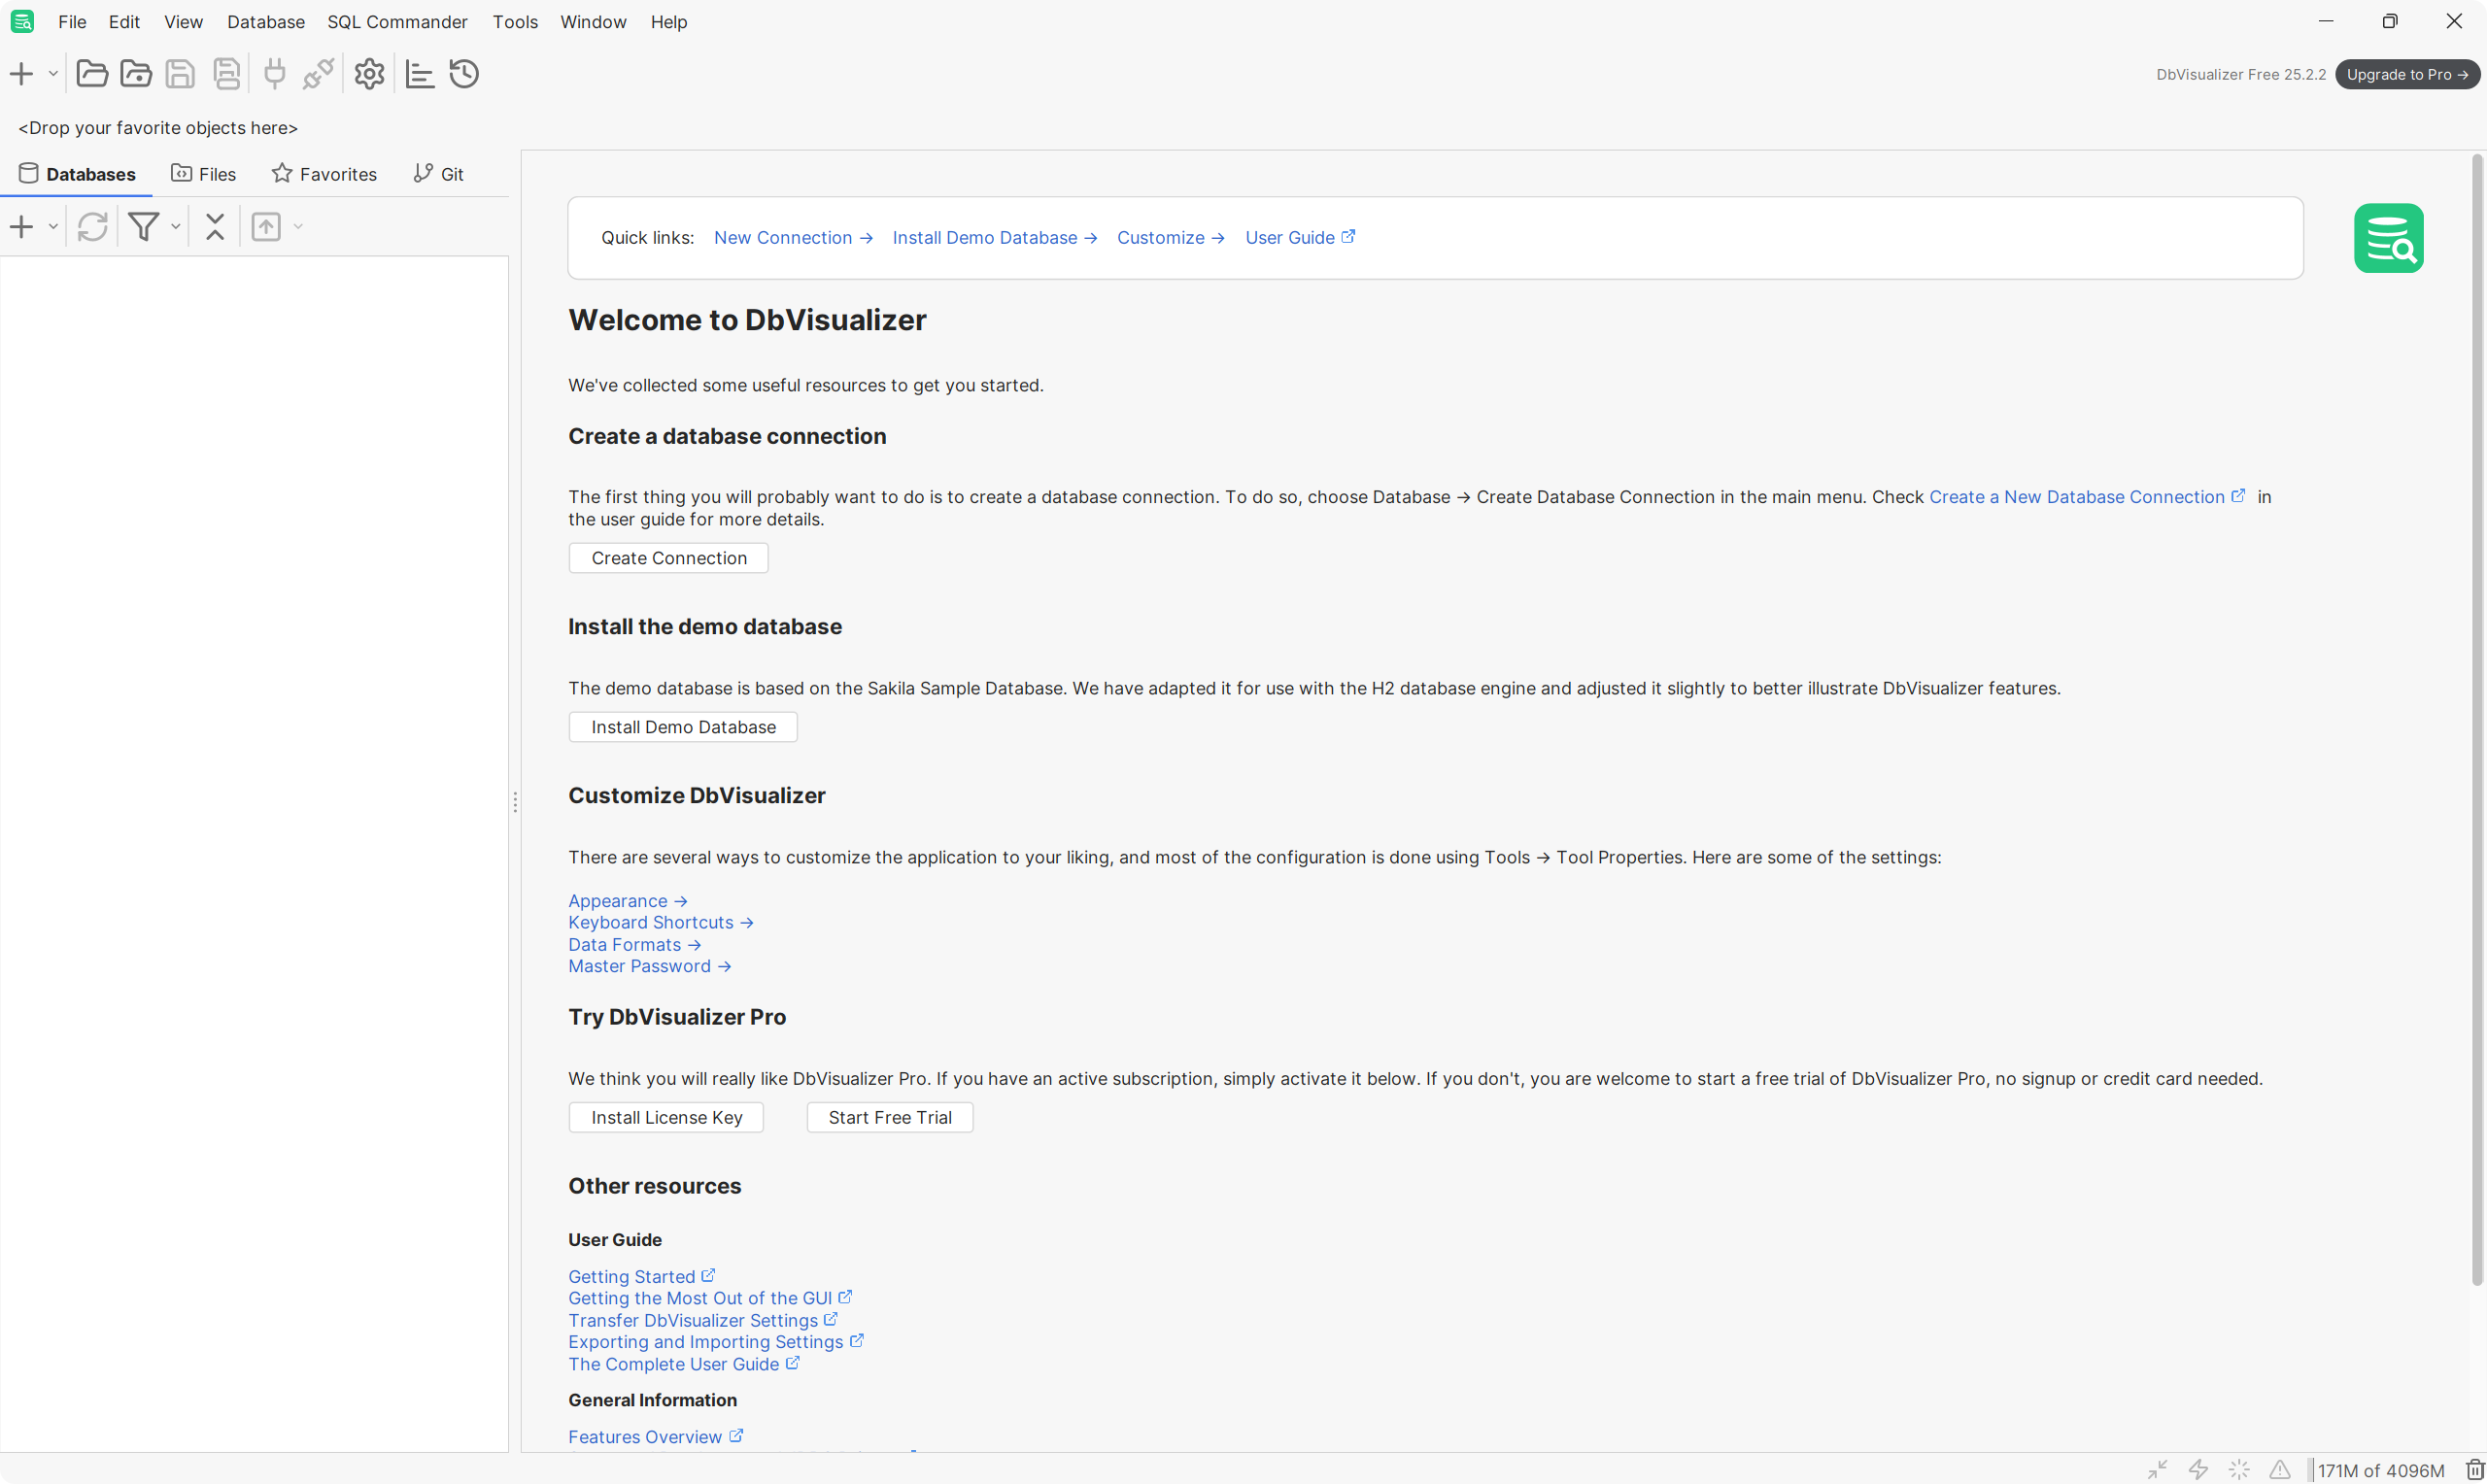
Task: Click the 171M of 4096M memory indicator
Action: 2381,1470
